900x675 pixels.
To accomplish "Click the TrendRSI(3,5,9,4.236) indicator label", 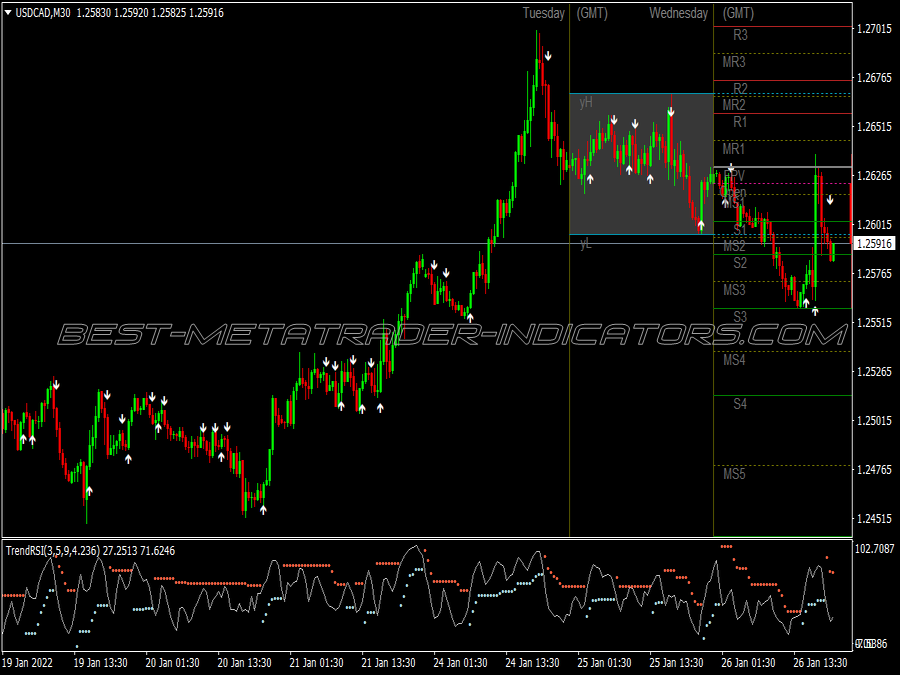I will tap(53, 550).
